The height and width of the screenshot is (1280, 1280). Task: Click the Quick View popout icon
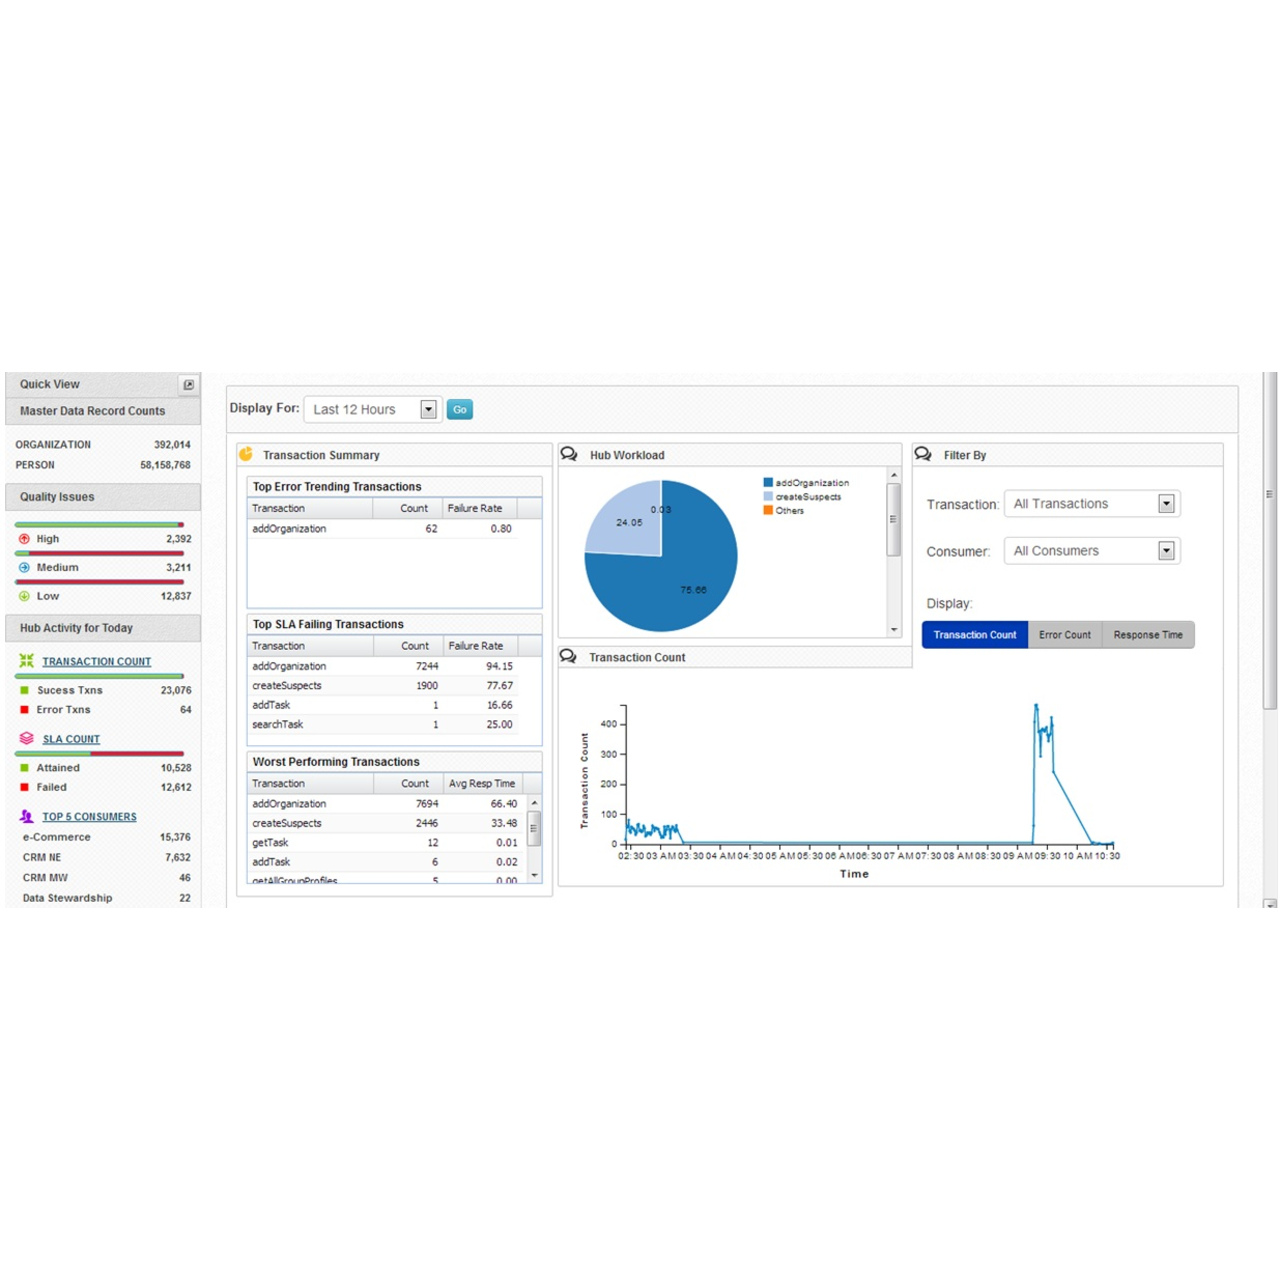[189, 384]
